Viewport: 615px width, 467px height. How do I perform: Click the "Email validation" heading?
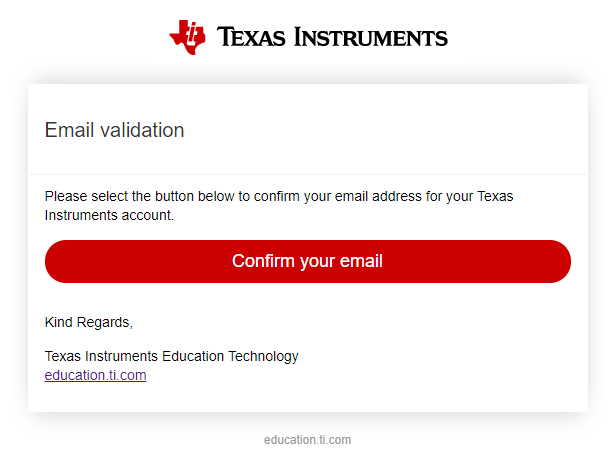[x=114, y=130]
